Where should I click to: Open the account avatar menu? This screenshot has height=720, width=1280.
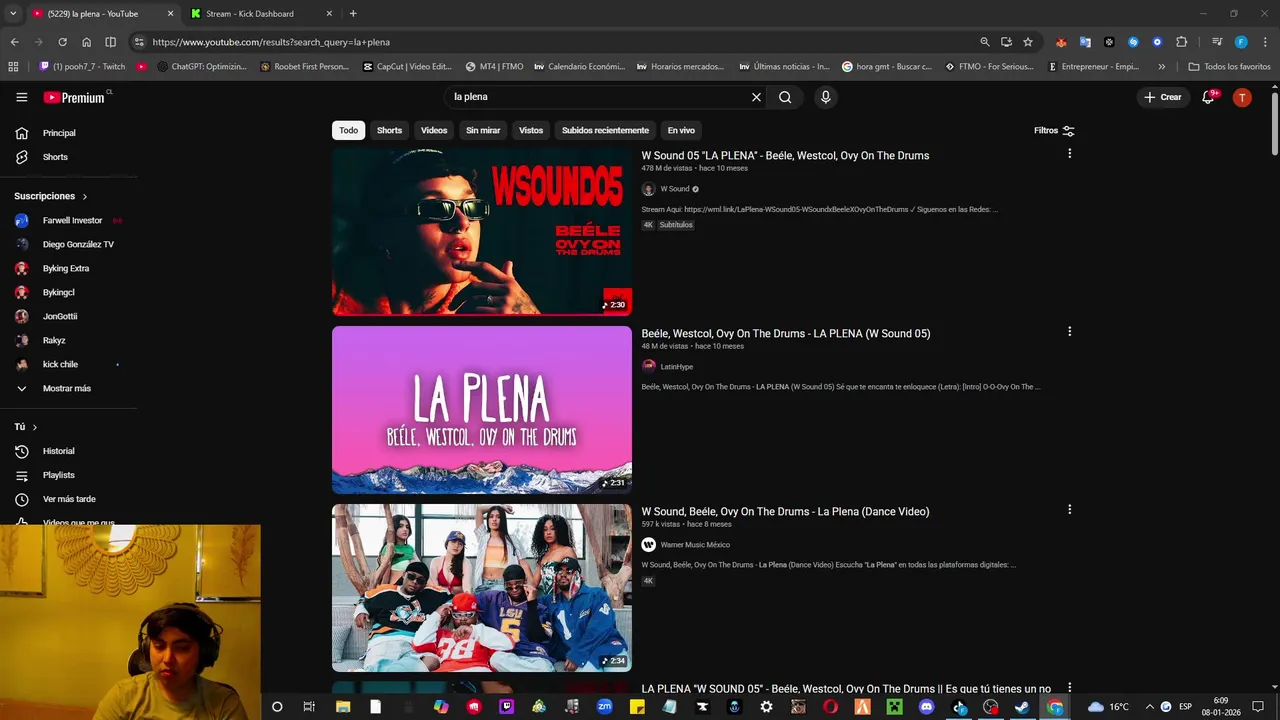[1242, 97]
